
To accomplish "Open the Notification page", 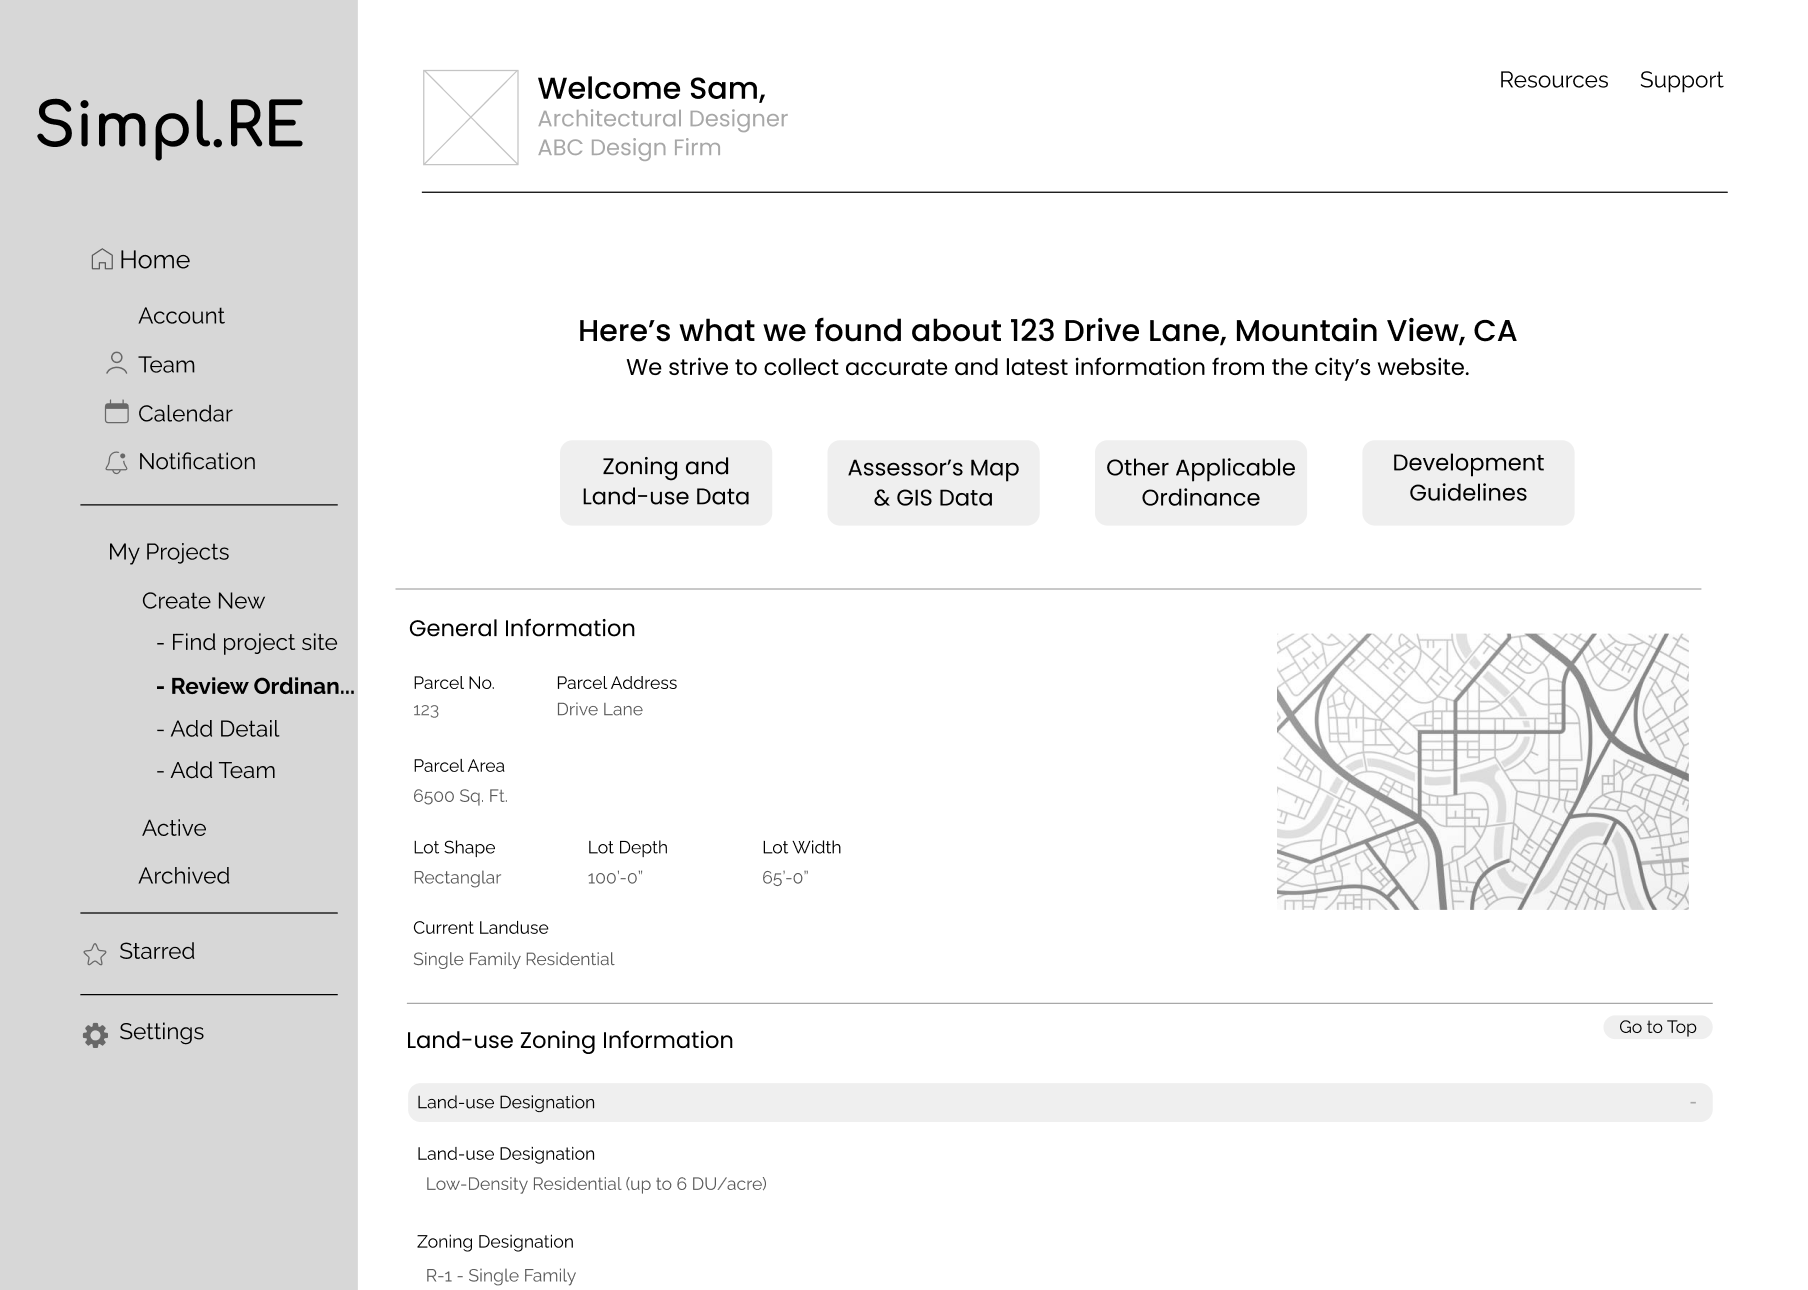I will [x=197, y=462].
